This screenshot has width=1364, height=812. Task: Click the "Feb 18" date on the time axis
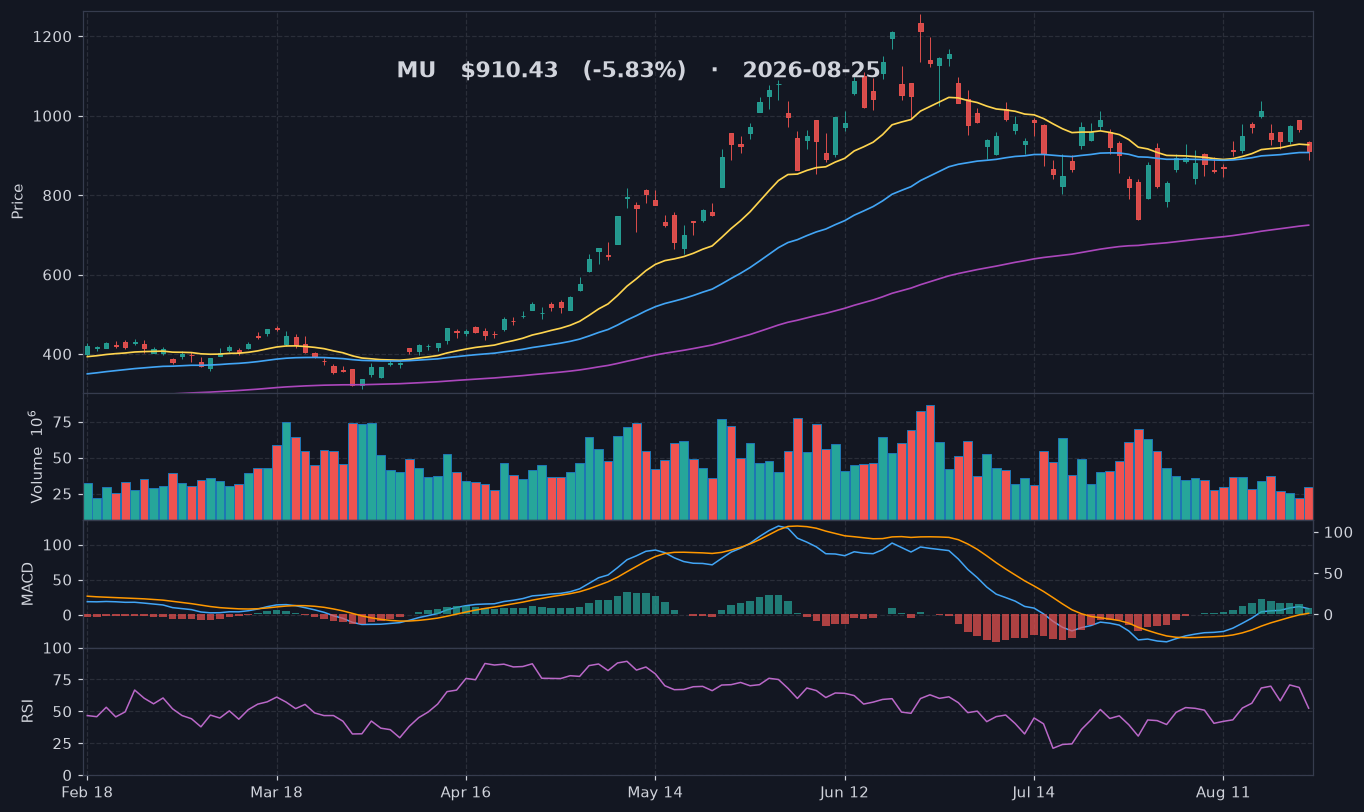click(88, 794)
